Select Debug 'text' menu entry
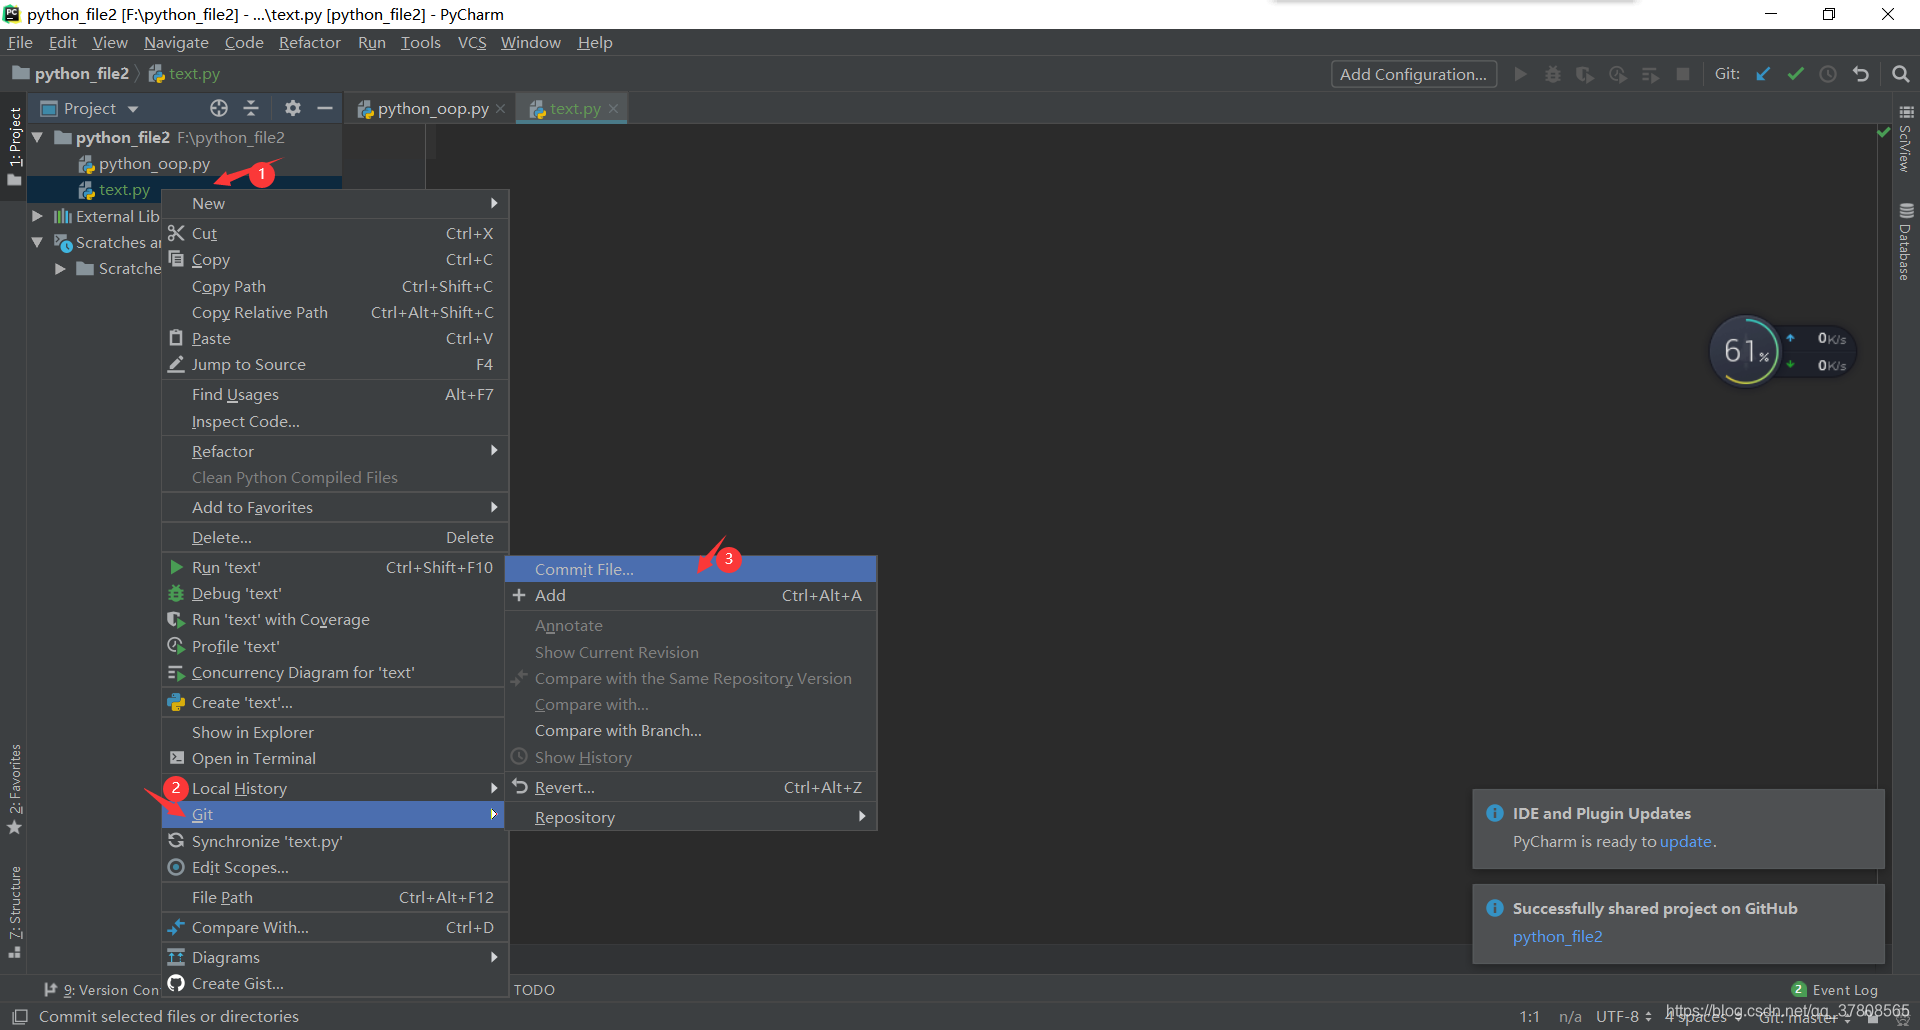This screenshot has height=1030, width=1920. (335, 593)
